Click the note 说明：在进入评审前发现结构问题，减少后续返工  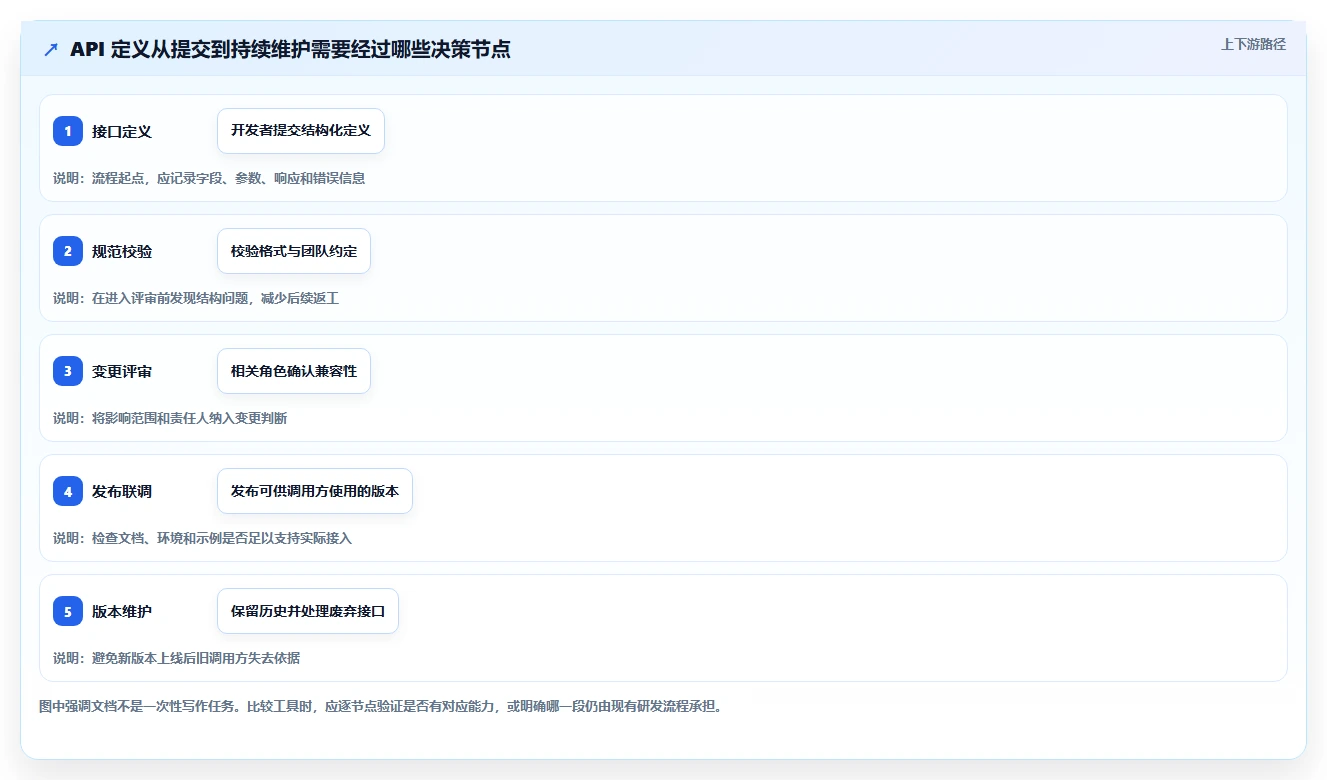196,298
